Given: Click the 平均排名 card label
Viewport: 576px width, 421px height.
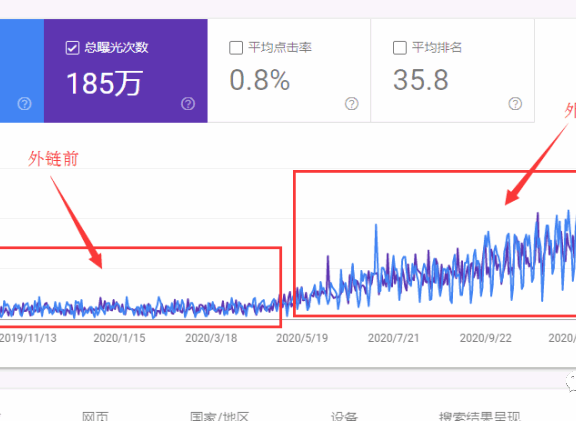Looking at the screenshot, I should pyautogui.click(x=437, y=48).
